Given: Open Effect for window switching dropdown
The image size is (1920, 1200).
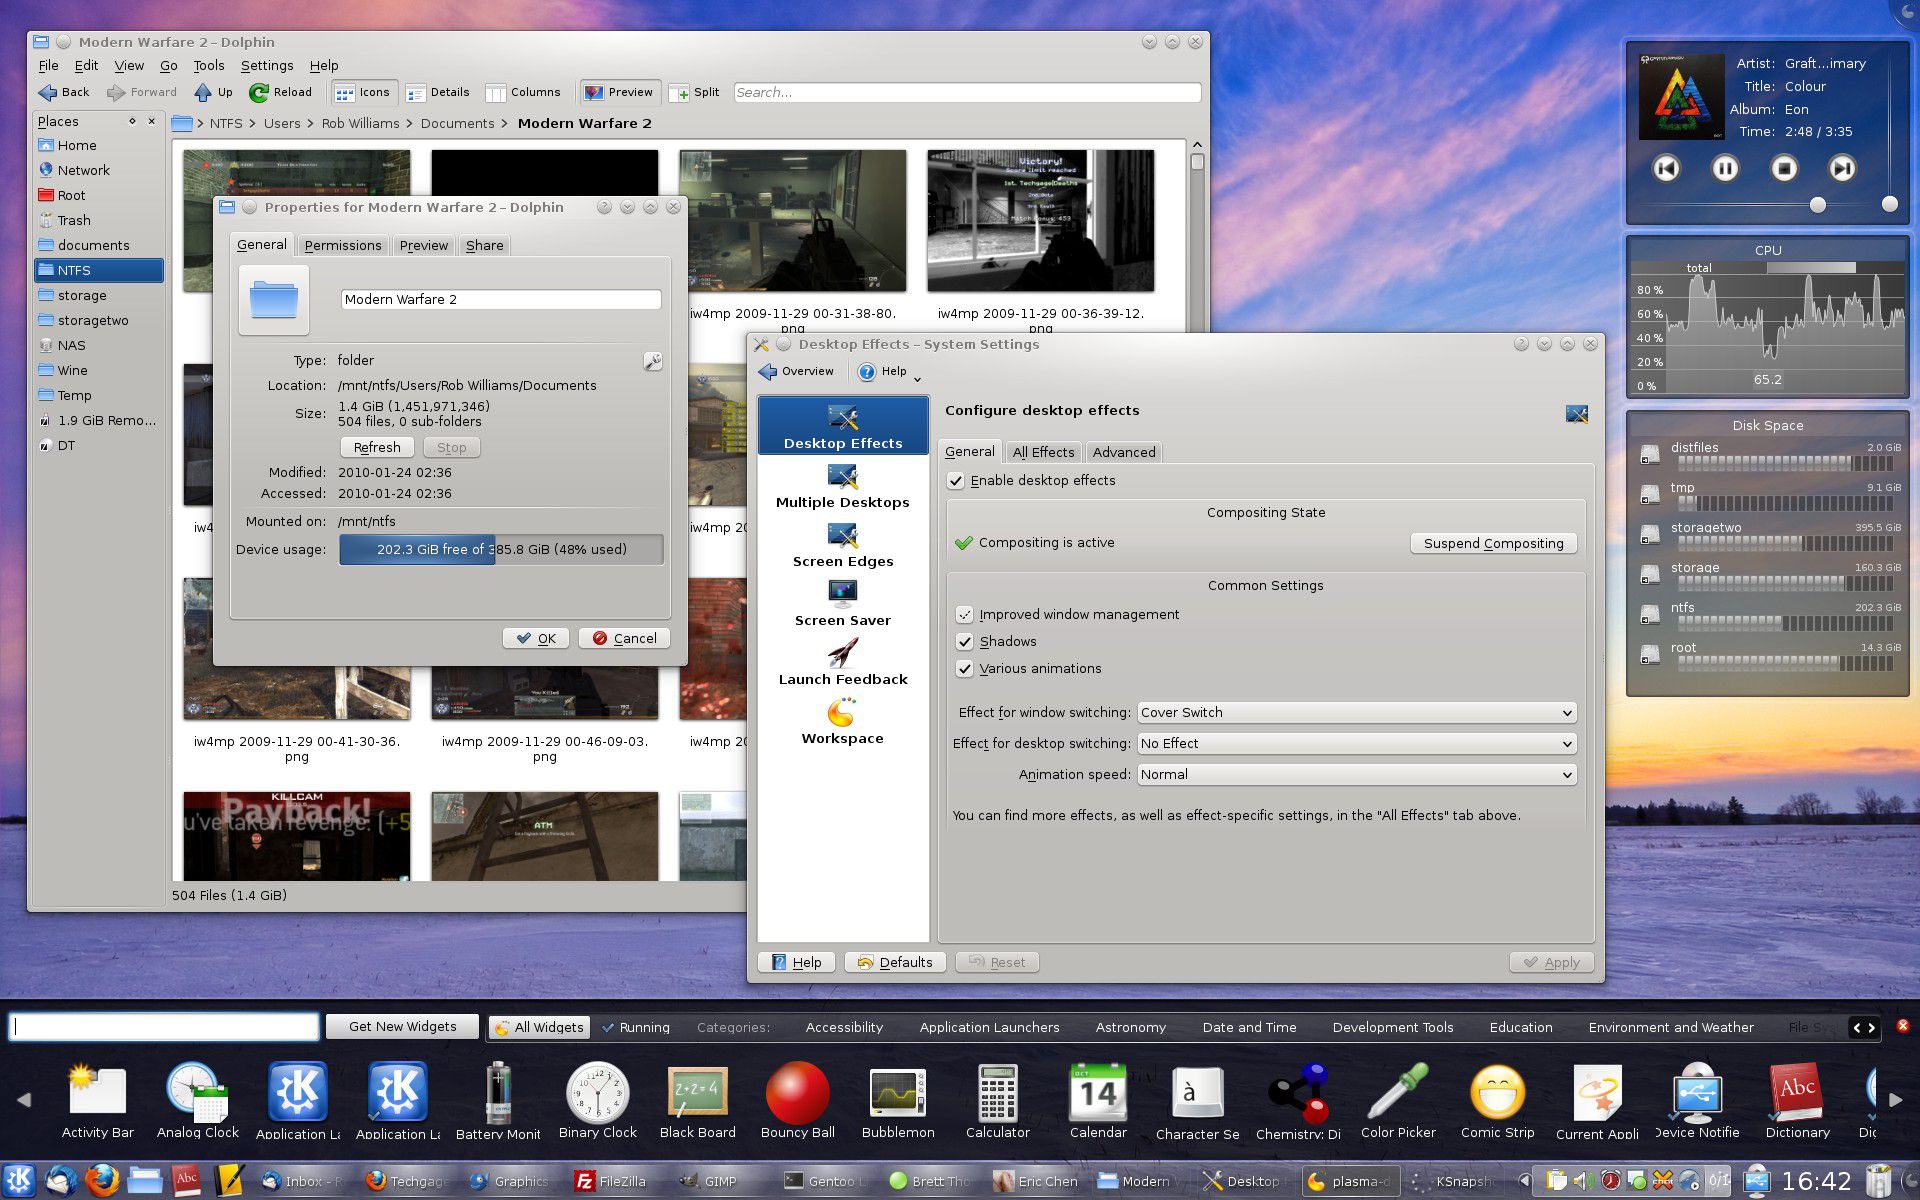Looking at the screenshot, I should (x=1356, y=713).
